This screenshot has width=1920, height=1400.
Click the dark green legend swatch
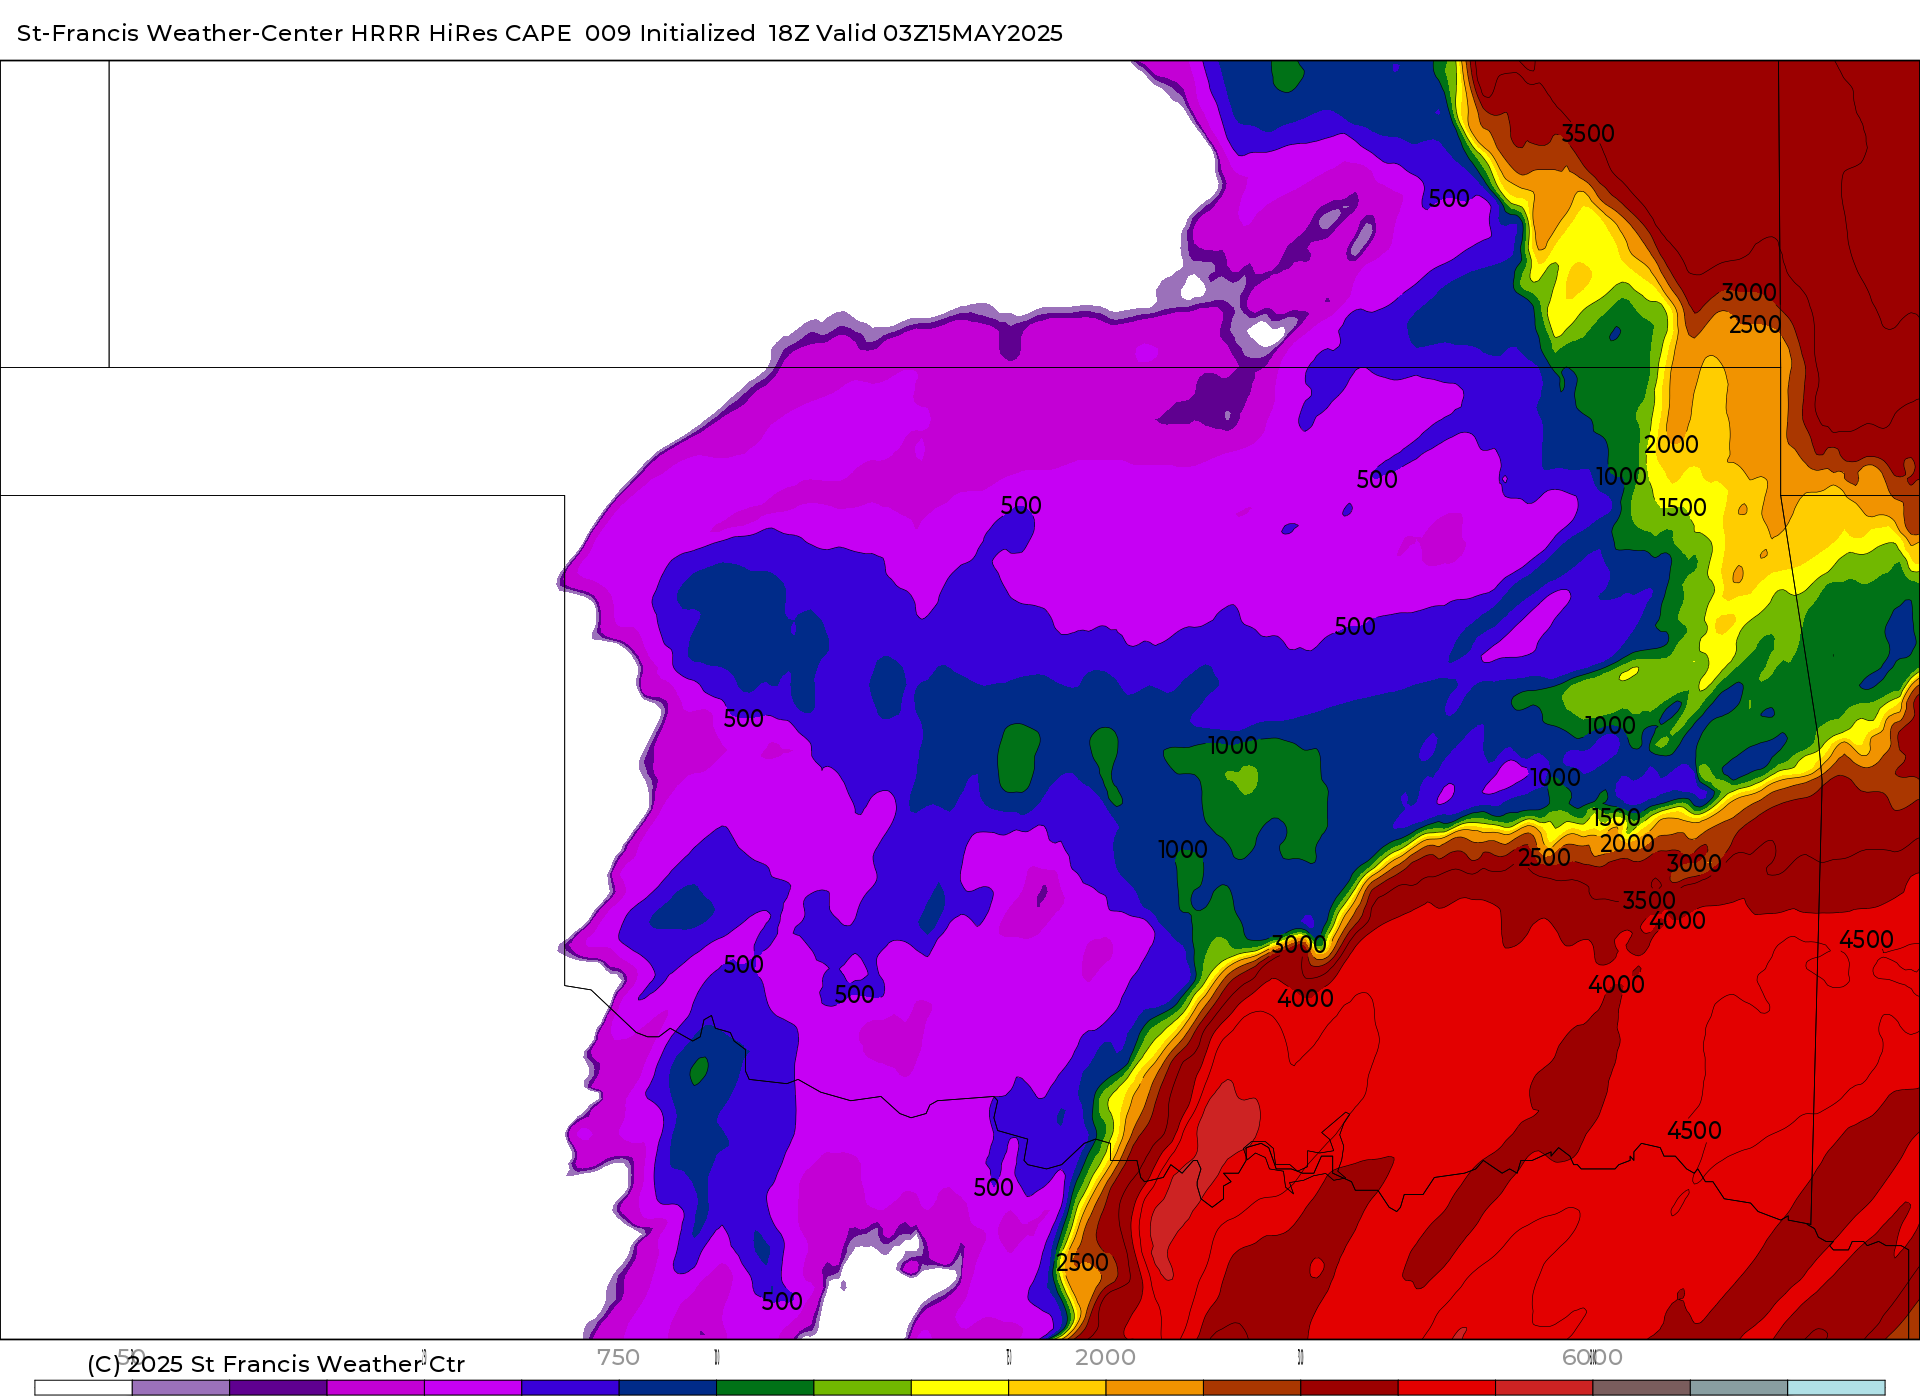point(765,1387)
